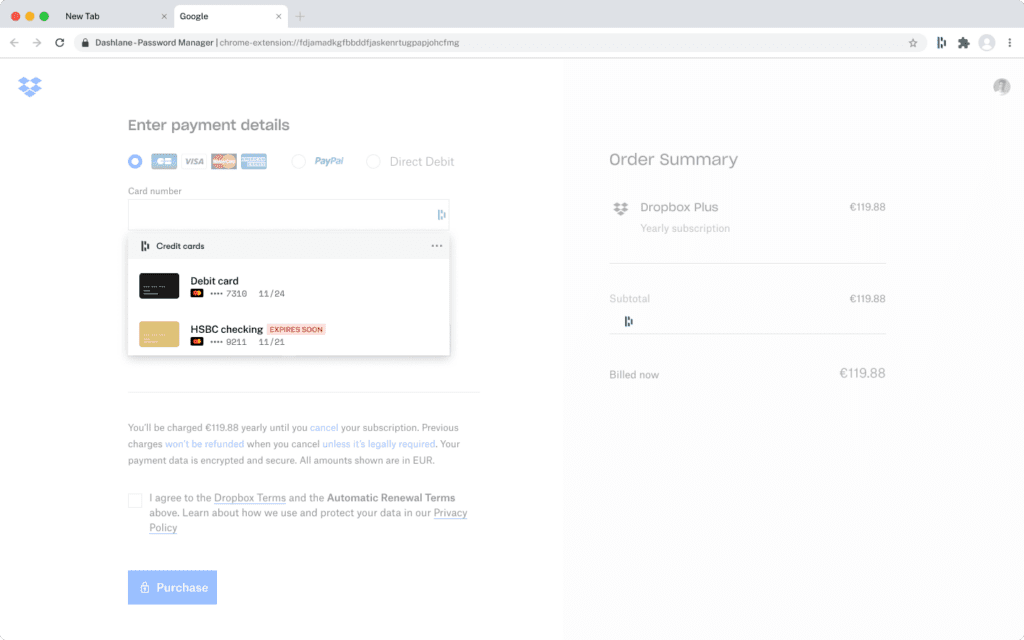1024x640 pixels.
Task: Select the Visa payment icon
Action: pyautogui.click(x=194, y=161)
